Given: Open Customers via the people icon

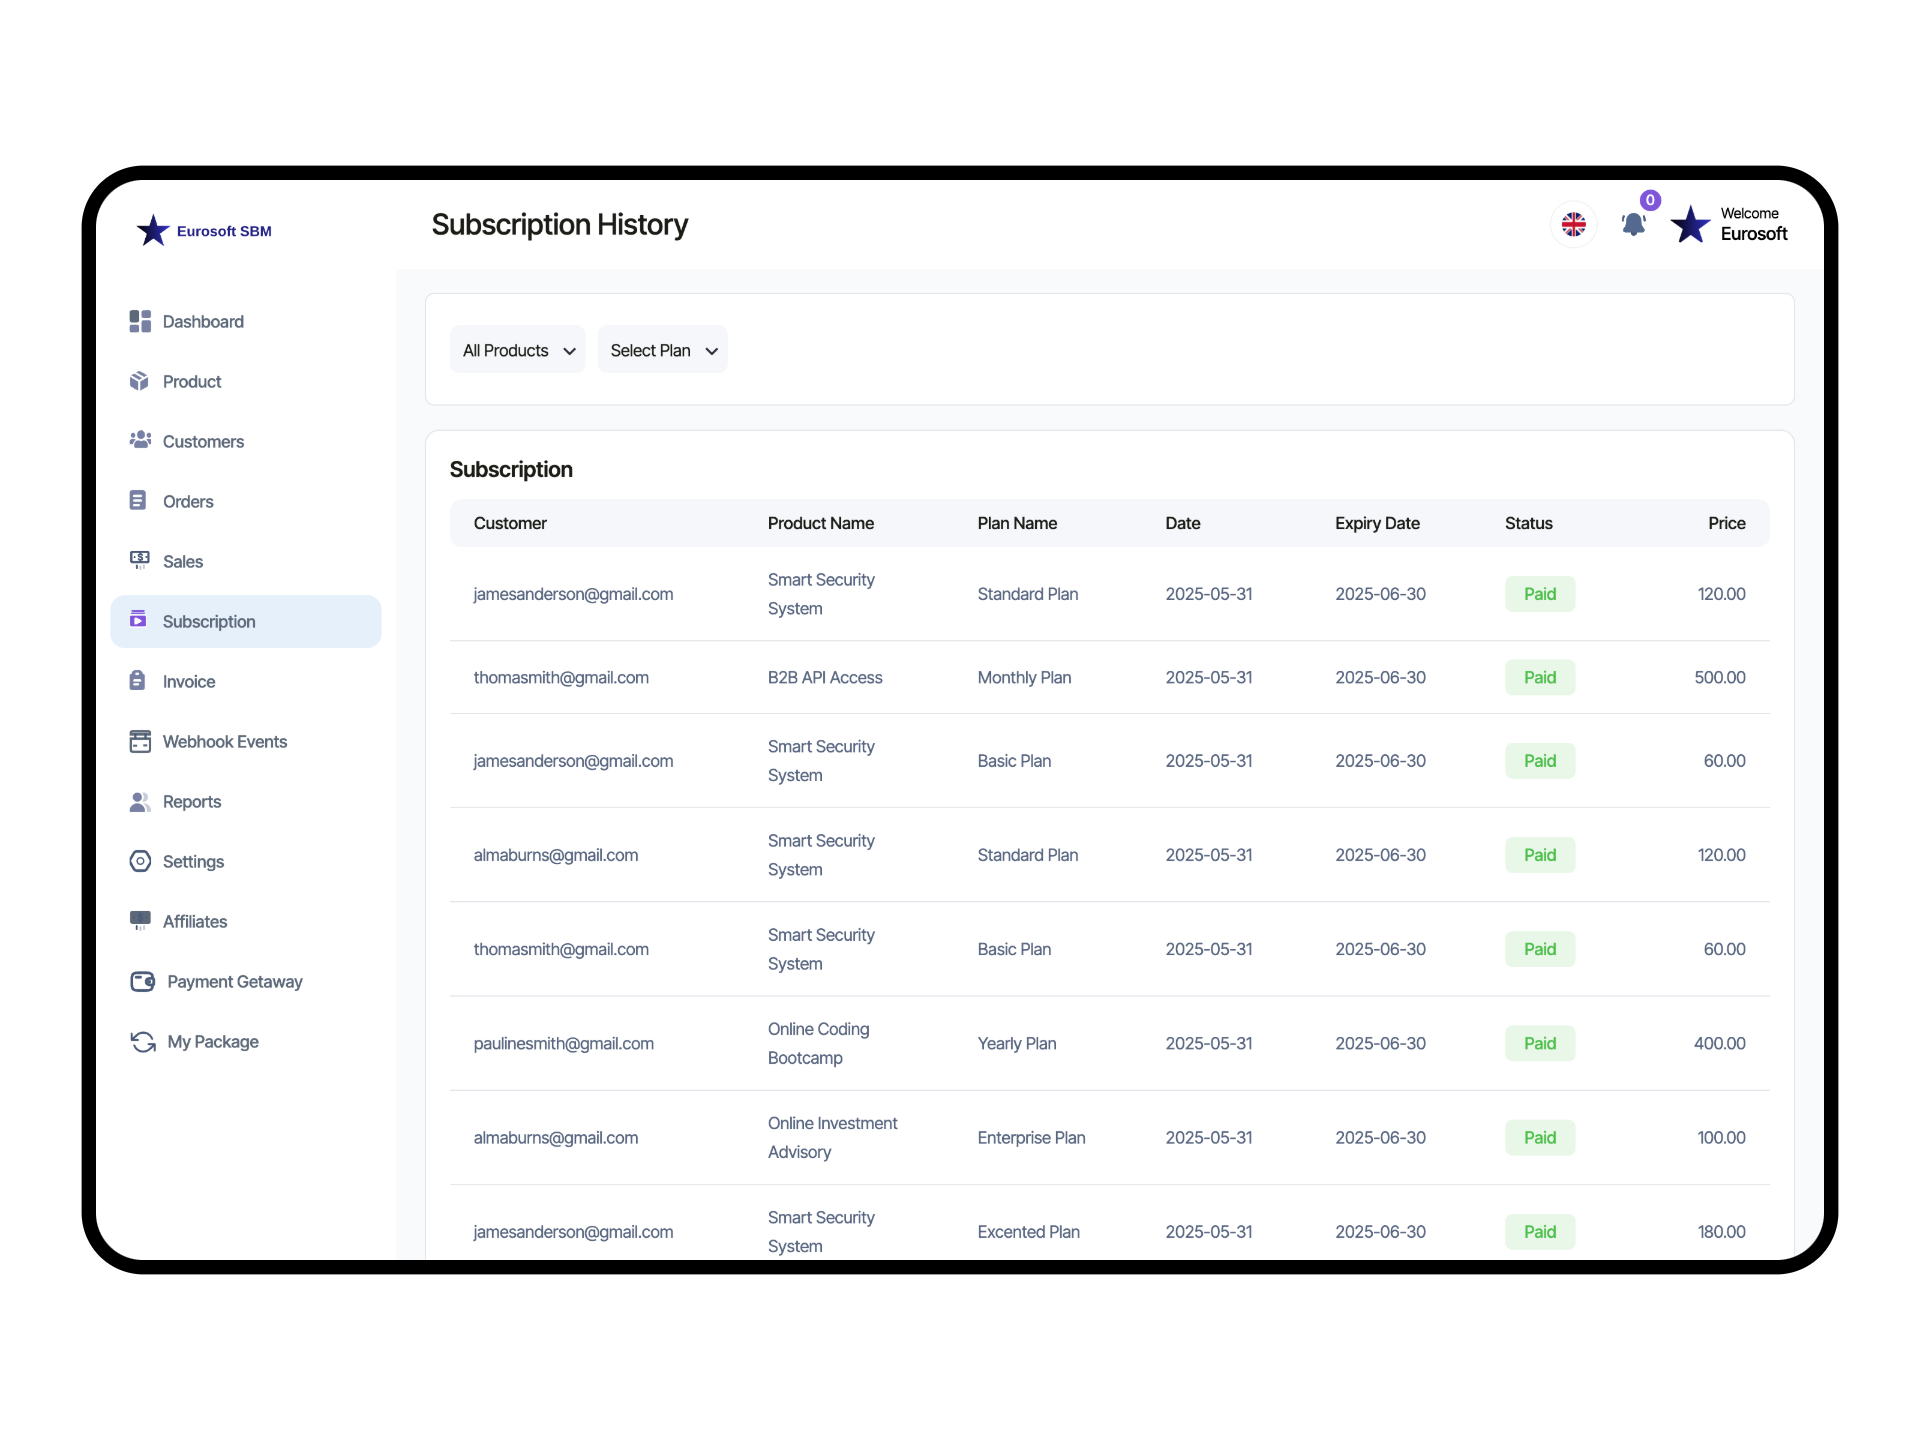Looking at the screenshot, I should pos(141,440).
